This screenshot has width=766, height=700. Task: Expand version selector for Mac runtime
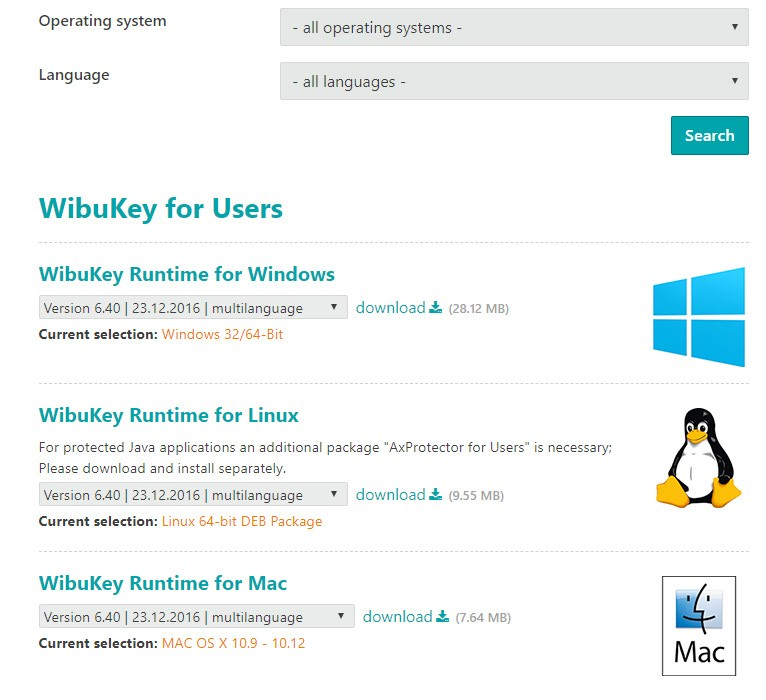(196, 617)
